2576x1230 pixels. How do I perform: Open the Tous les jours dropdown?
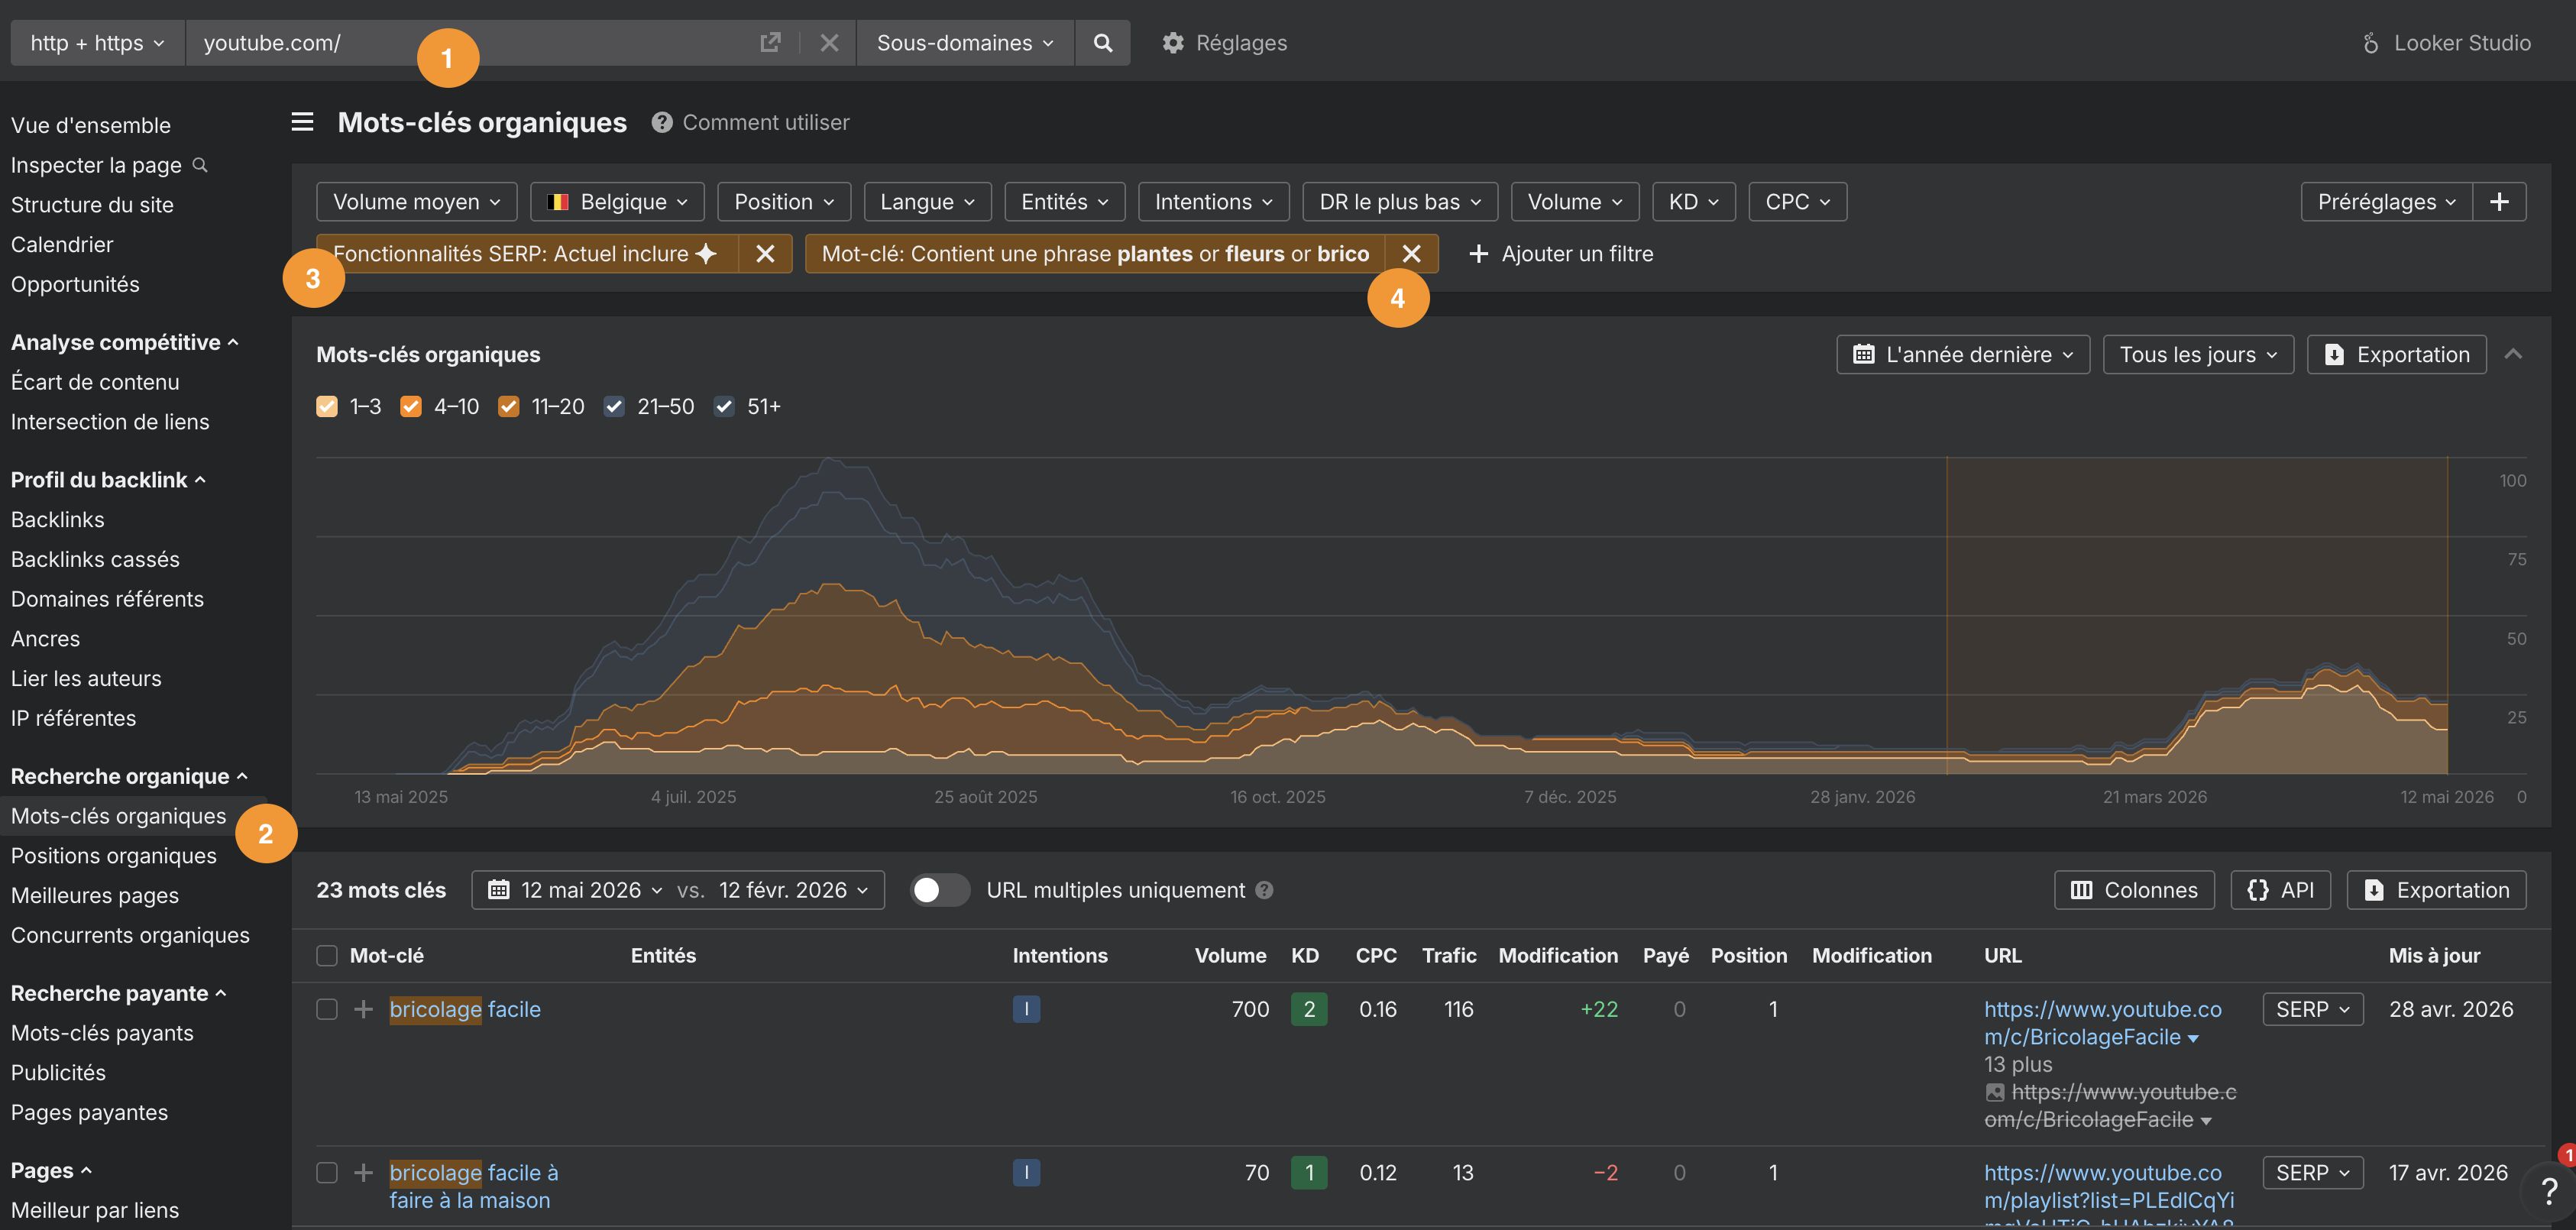(x=2198, y=355)
